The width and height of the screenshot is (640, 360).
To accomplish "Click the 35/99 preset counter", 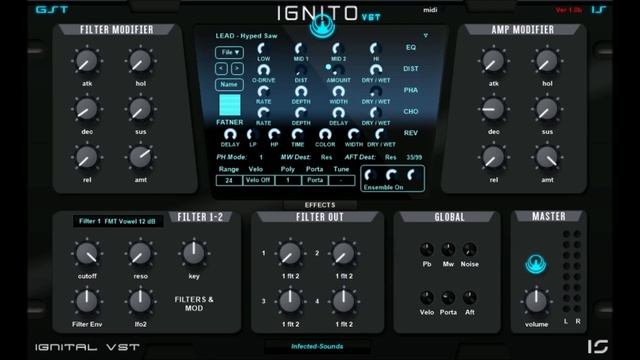I will (414, 157).
